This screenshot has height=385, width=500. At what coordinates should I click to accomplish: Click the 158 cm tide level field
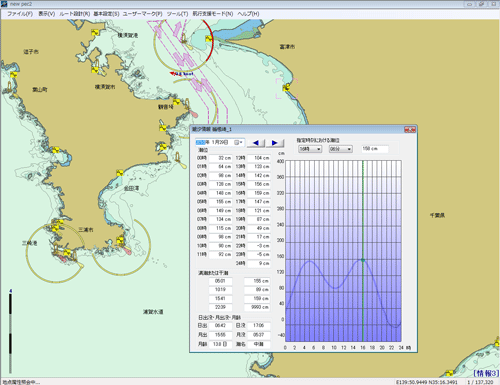[x=375, y=149]
